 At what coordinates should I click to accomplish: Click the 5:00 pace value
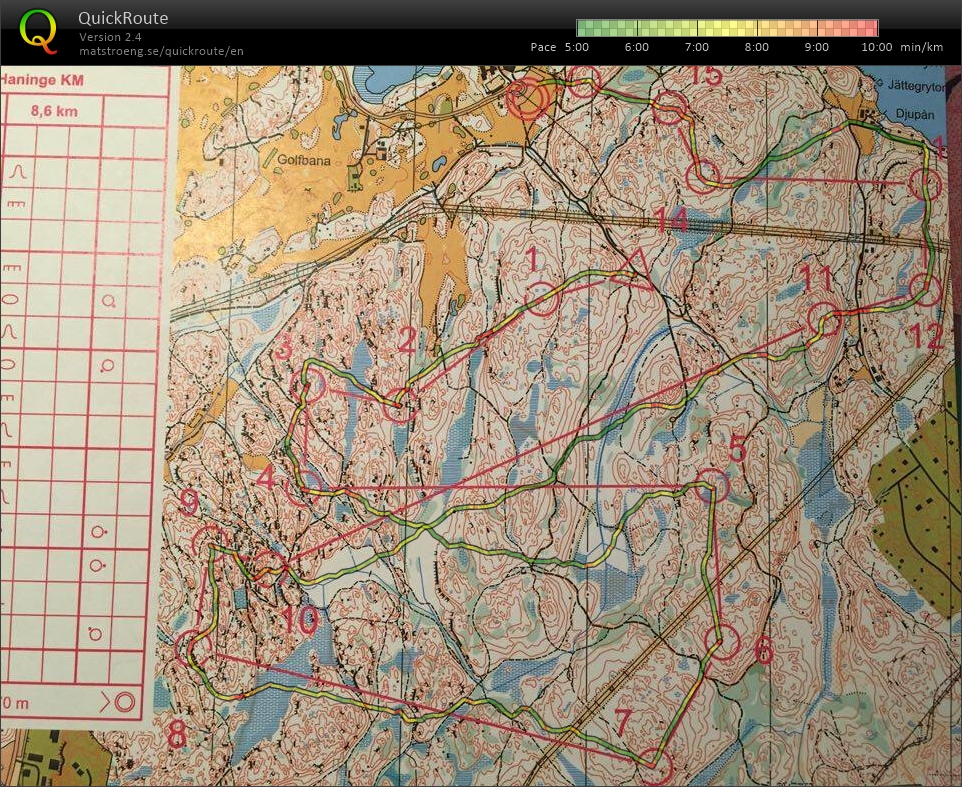coord(577,47)
